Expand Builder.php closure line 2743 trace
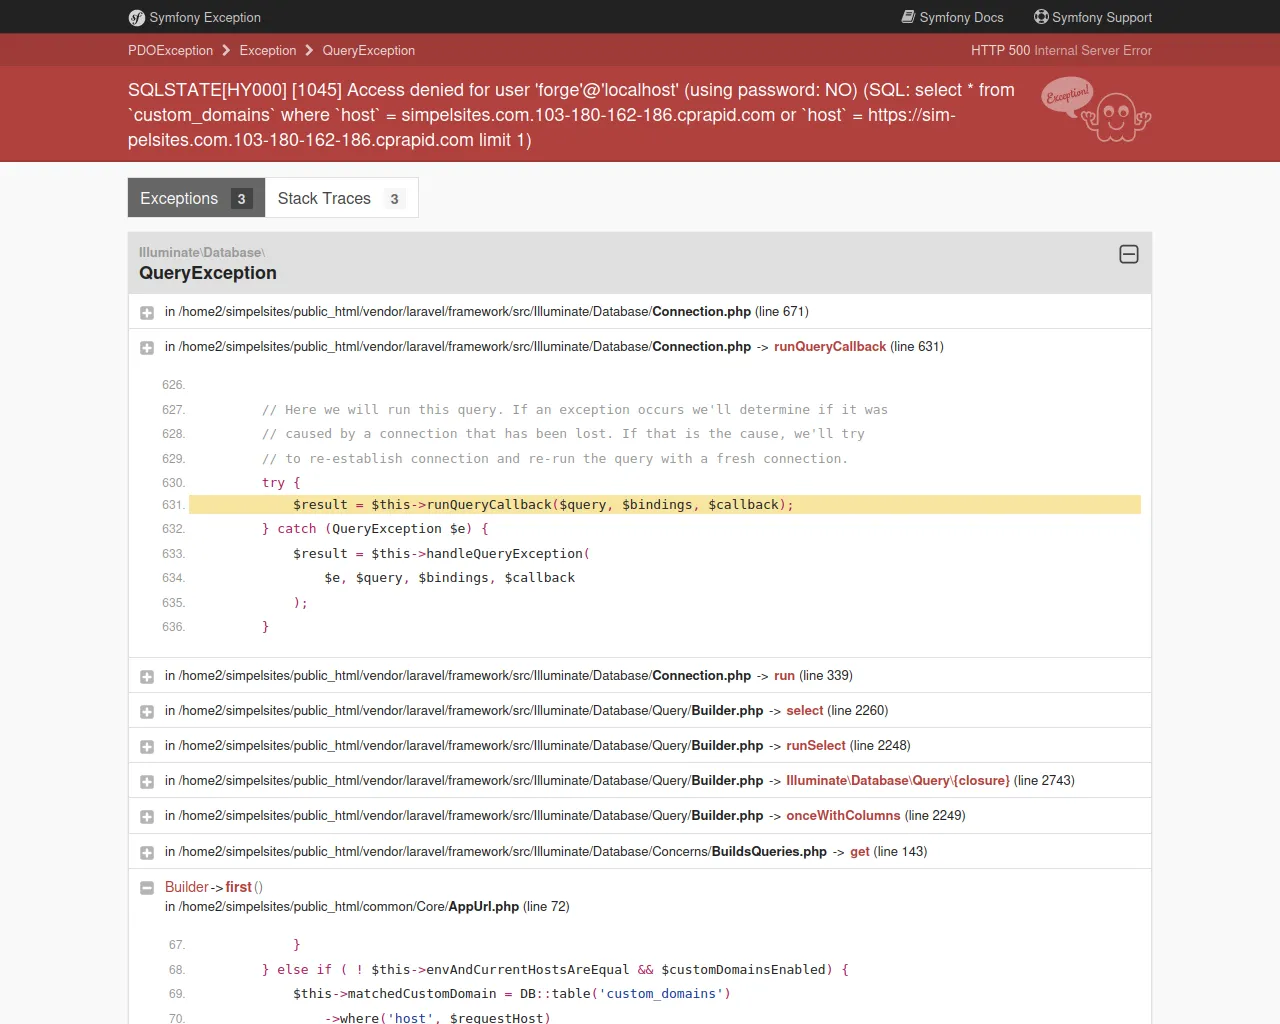 [147, 782]
